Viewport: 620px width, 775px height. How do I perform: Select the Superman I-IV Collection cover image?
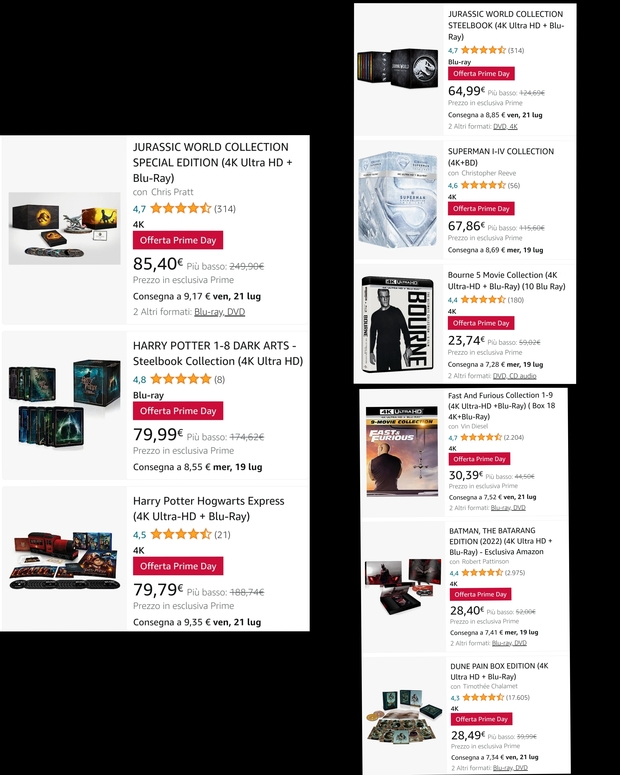[399, 199]
